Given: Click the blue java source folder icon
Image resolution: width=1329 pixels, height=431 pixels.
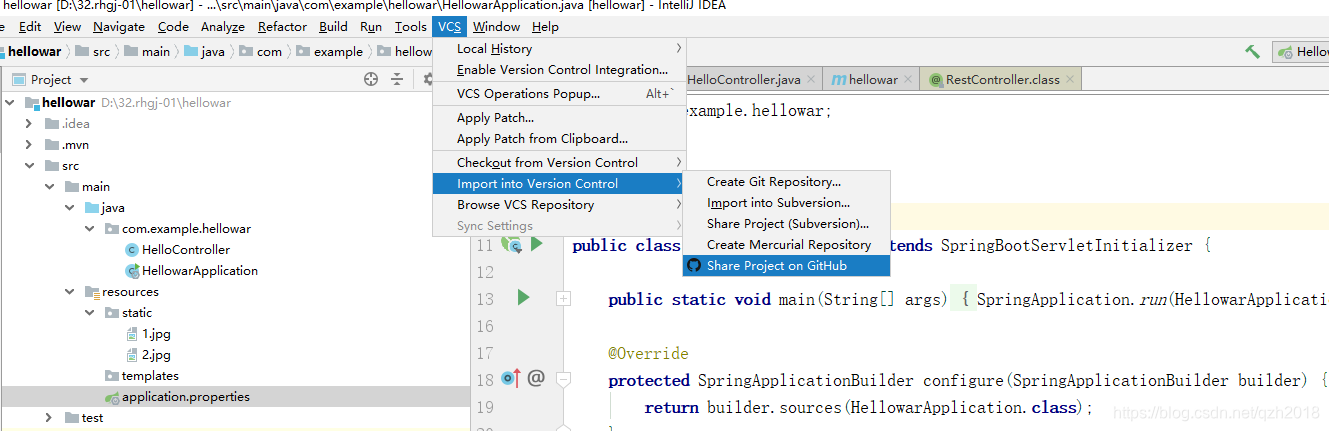Looking at the screenshot, I should (91, 208).
